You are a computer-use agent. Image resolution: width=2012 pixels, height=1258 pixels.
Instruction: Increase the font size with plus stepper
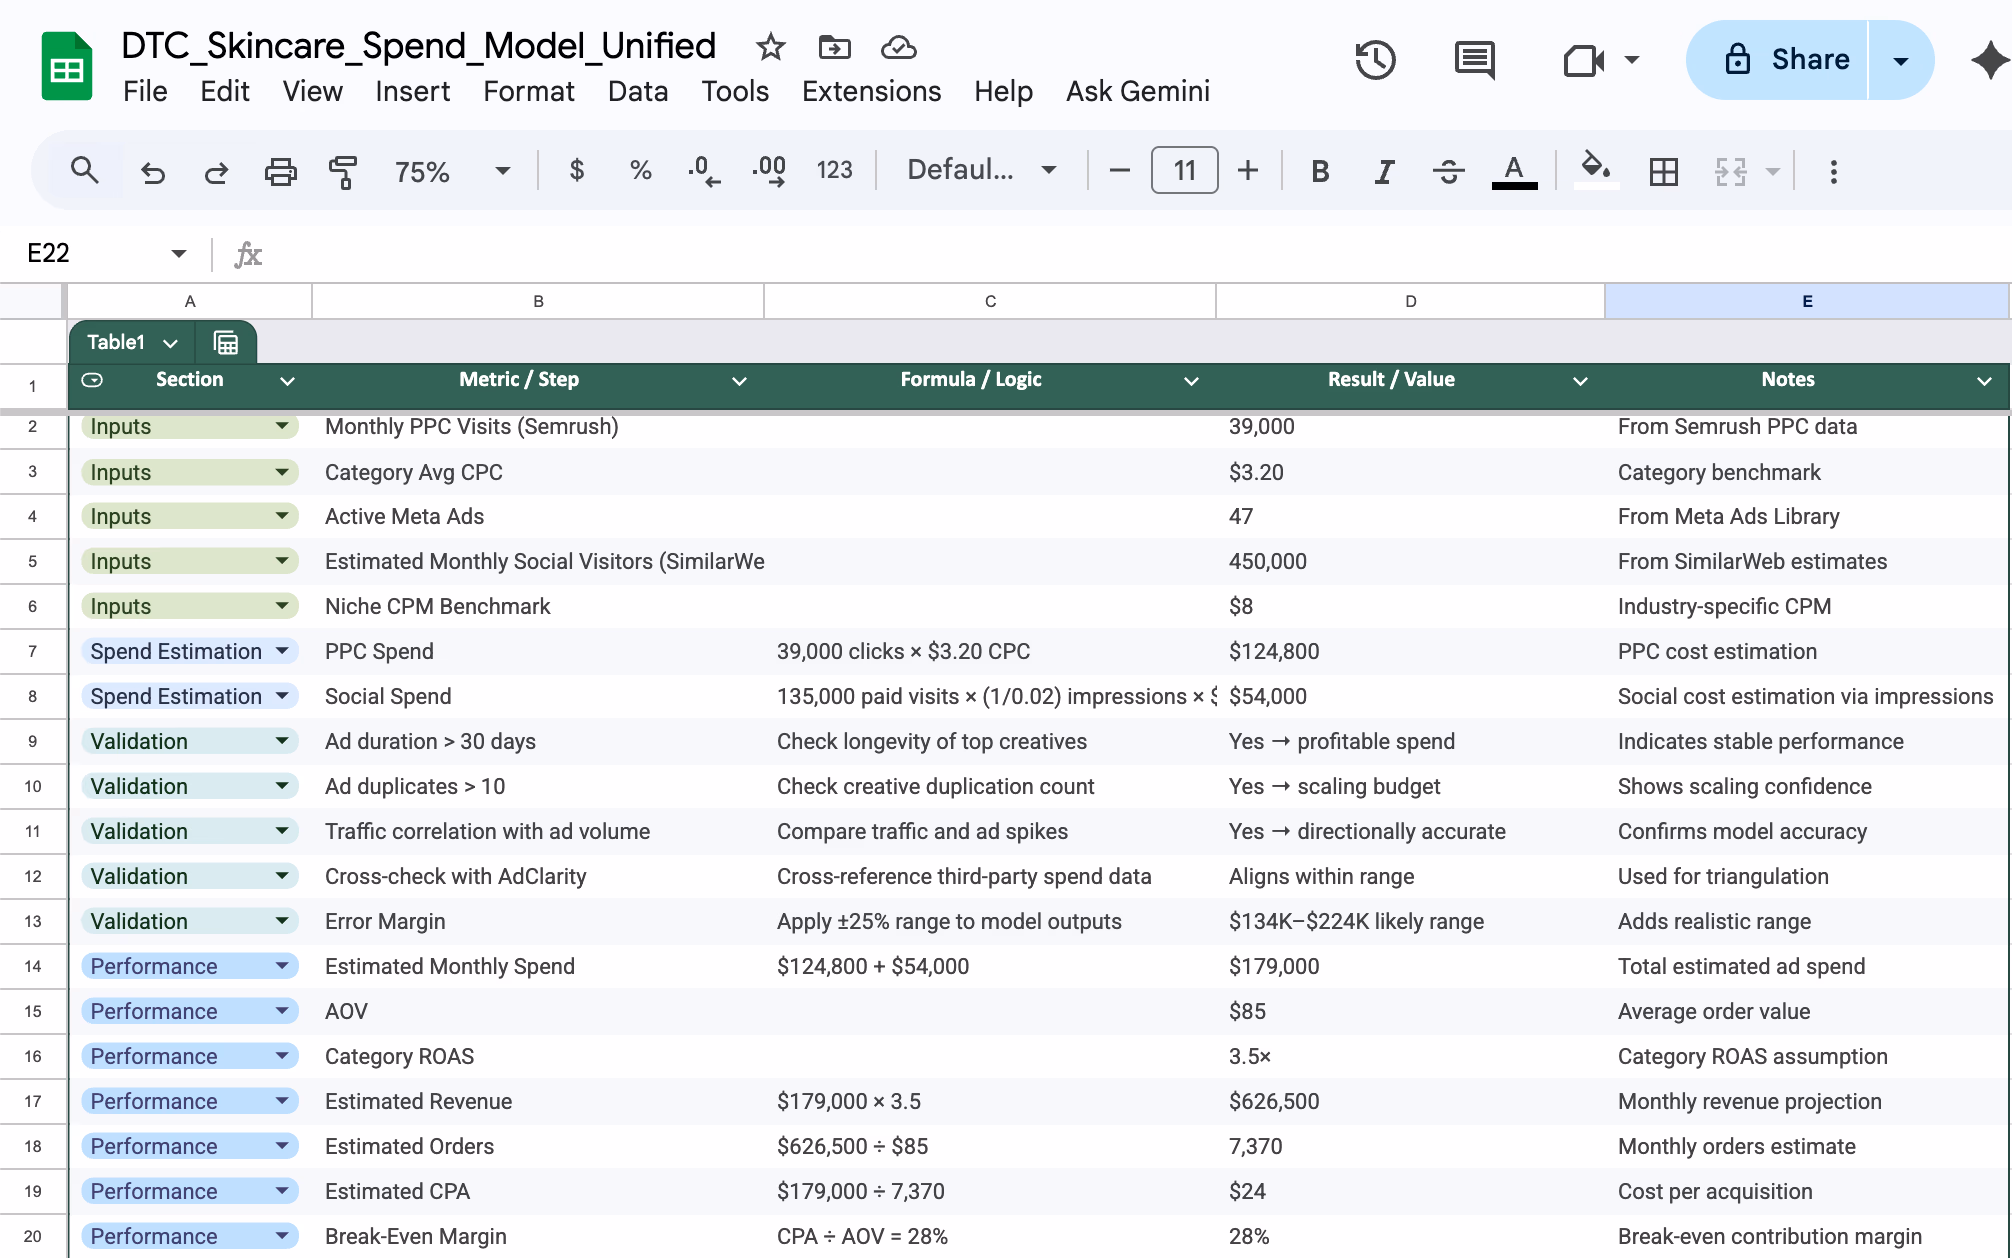[x=1247, y=171]
